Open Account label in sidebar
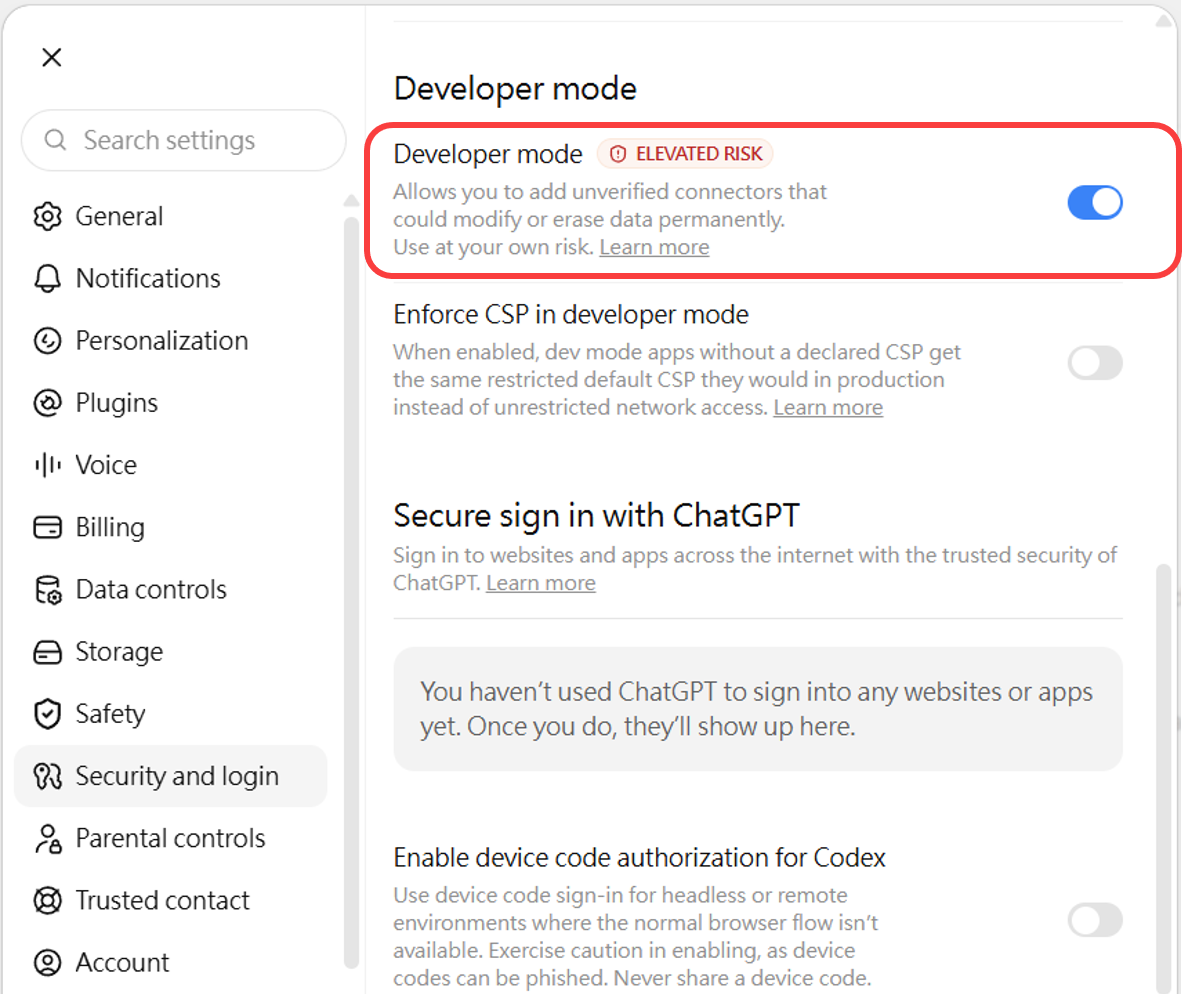Image resolution: width=1189 pixels, height=994 pixels. tap(122, 963)
